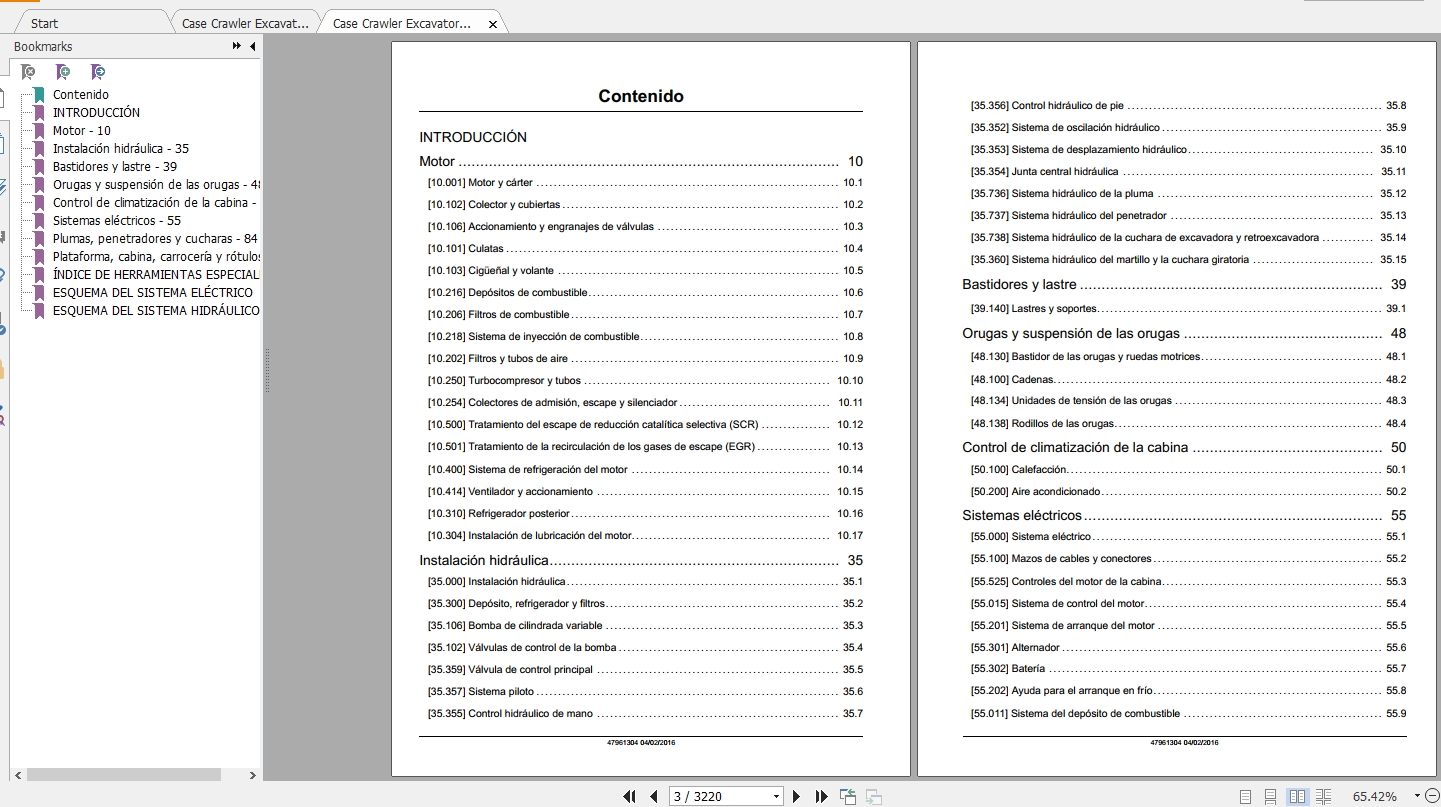Click the [48.100] Cadenas entry
Viewport: 1441px width, 807px height.
tap(1188, 380)
